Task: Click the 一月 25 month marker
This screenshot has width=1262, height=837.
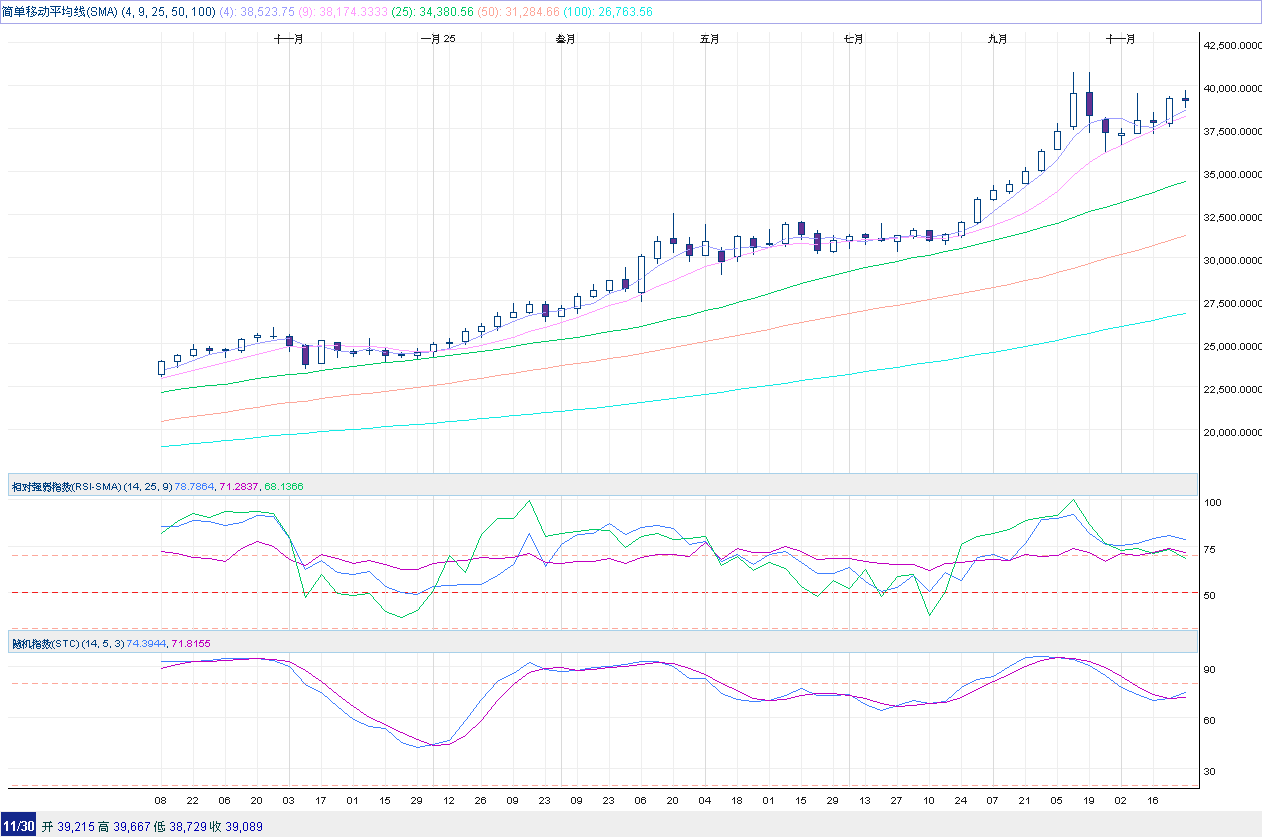Action: pos(437,39)
